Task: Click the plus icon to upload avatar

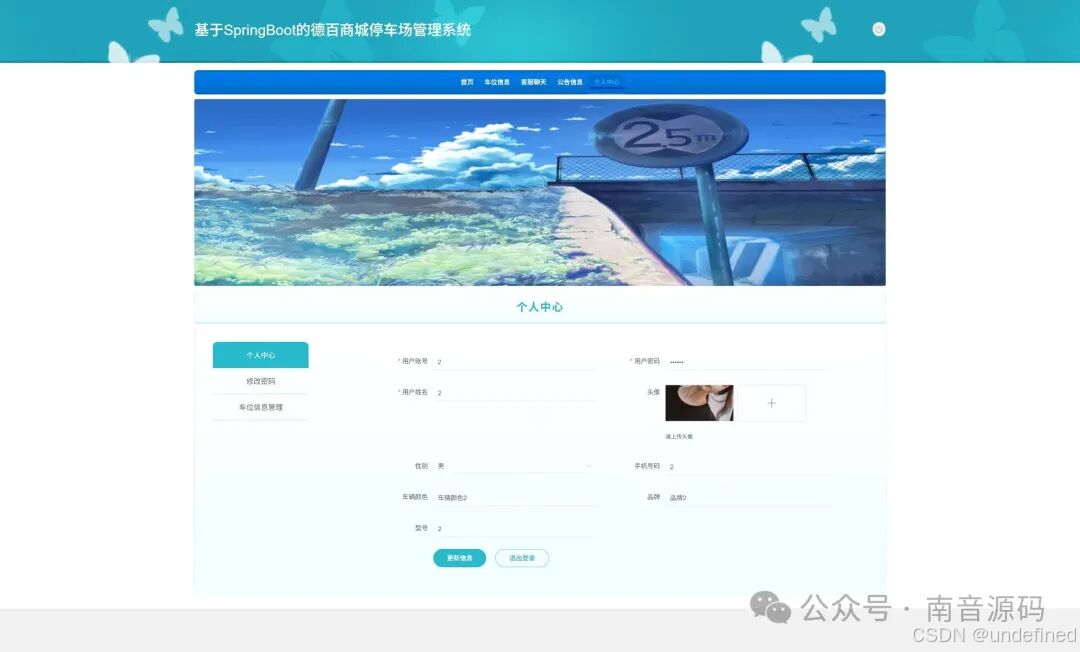Action: pyautogui.click(x=771, y=403)
